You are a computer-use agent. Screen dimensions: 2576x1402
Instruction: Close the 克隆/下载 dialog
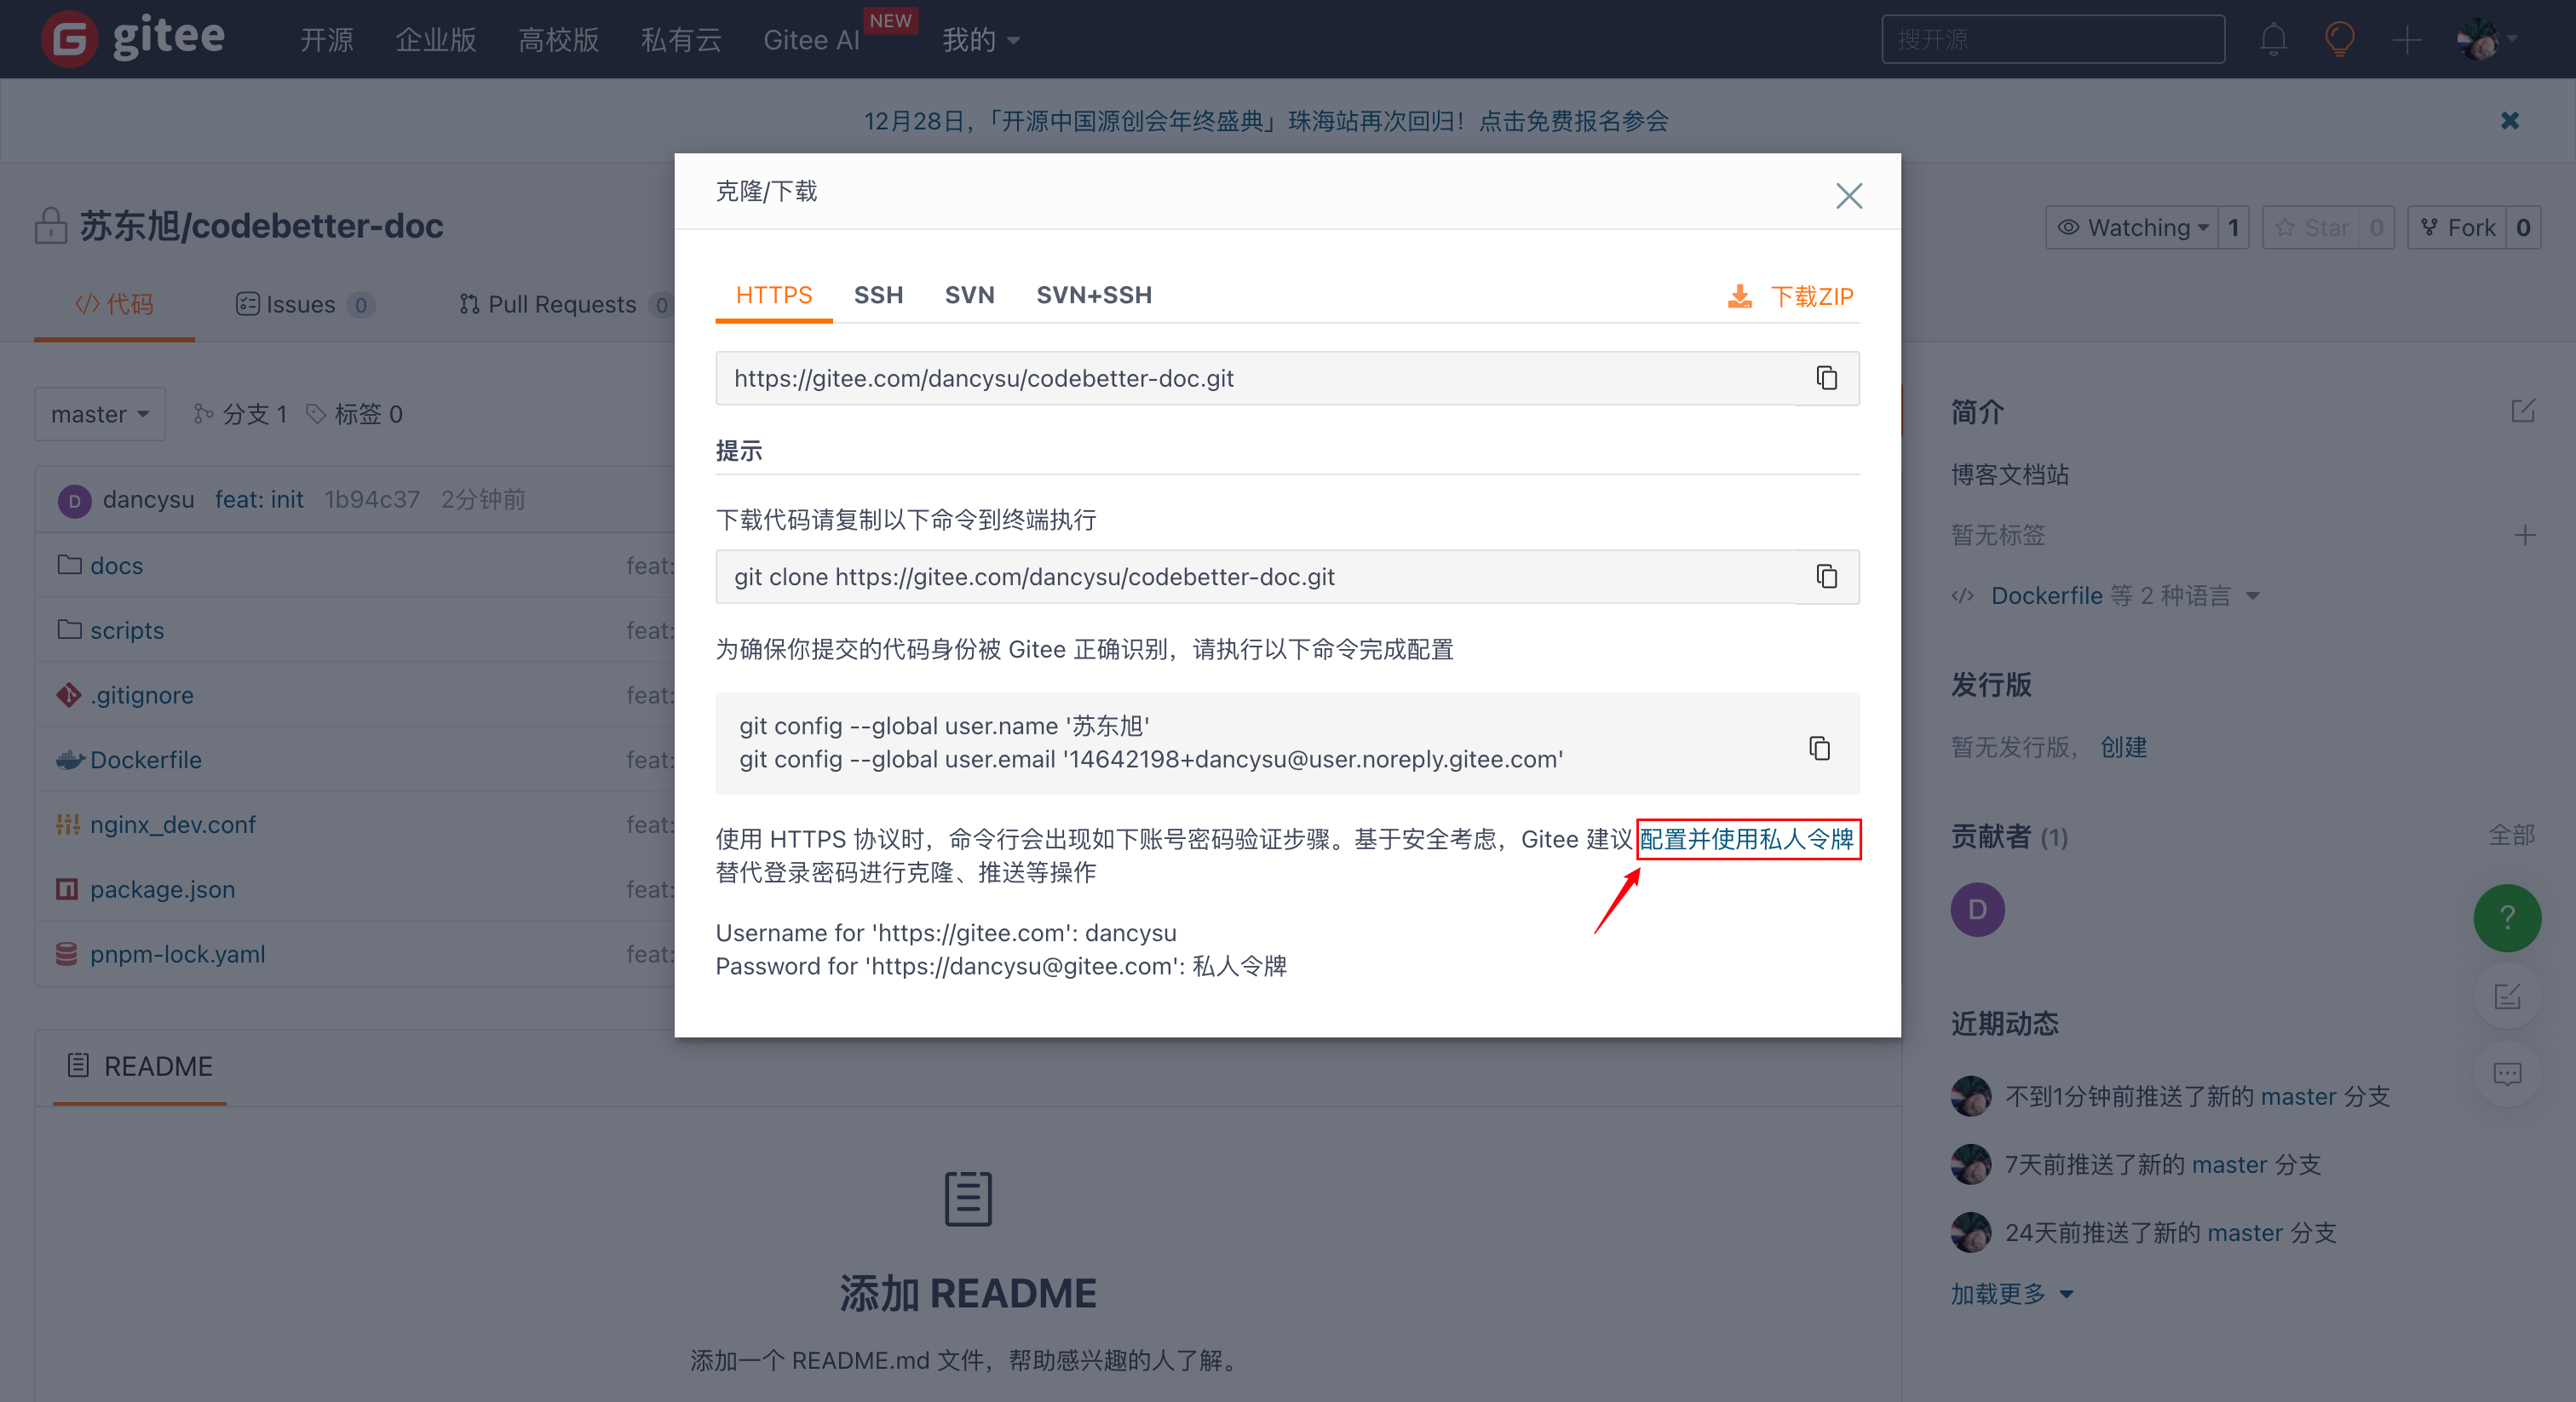[1849, 195]
